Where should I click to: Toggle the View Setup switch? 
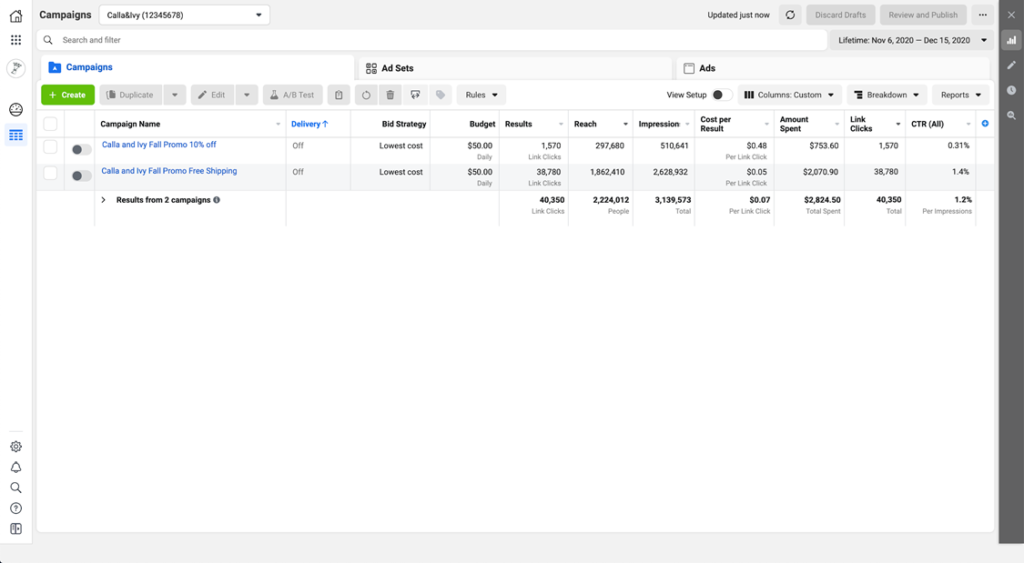[x=722, y=95]
